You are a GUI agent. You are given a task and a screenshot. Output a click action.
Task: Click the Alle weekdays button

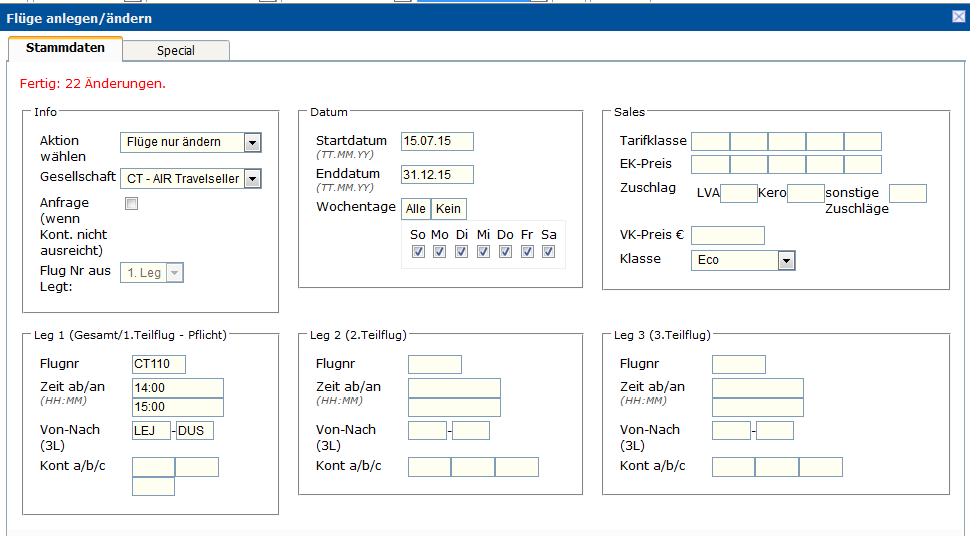[416, 209]
